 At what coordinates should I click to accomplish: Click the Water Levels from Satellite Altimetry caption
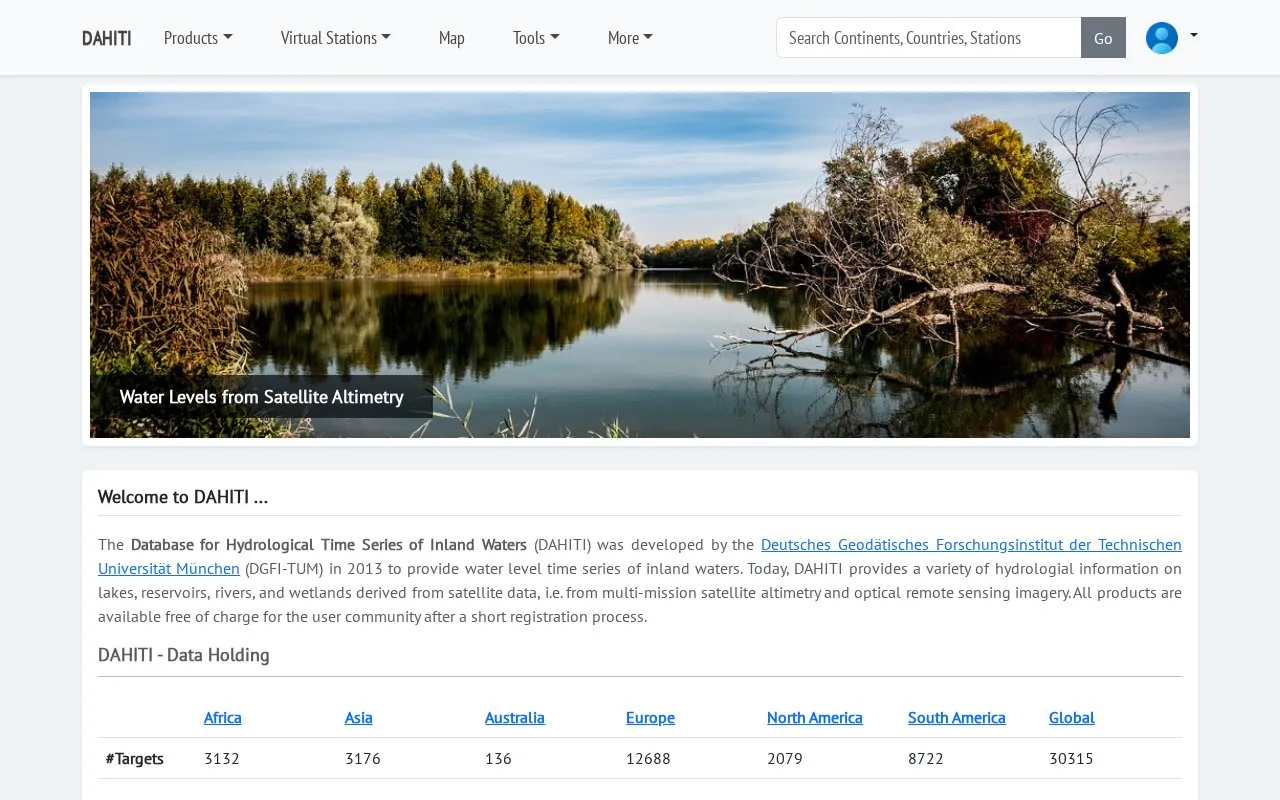pyautogui.click(x=262, y=397)
